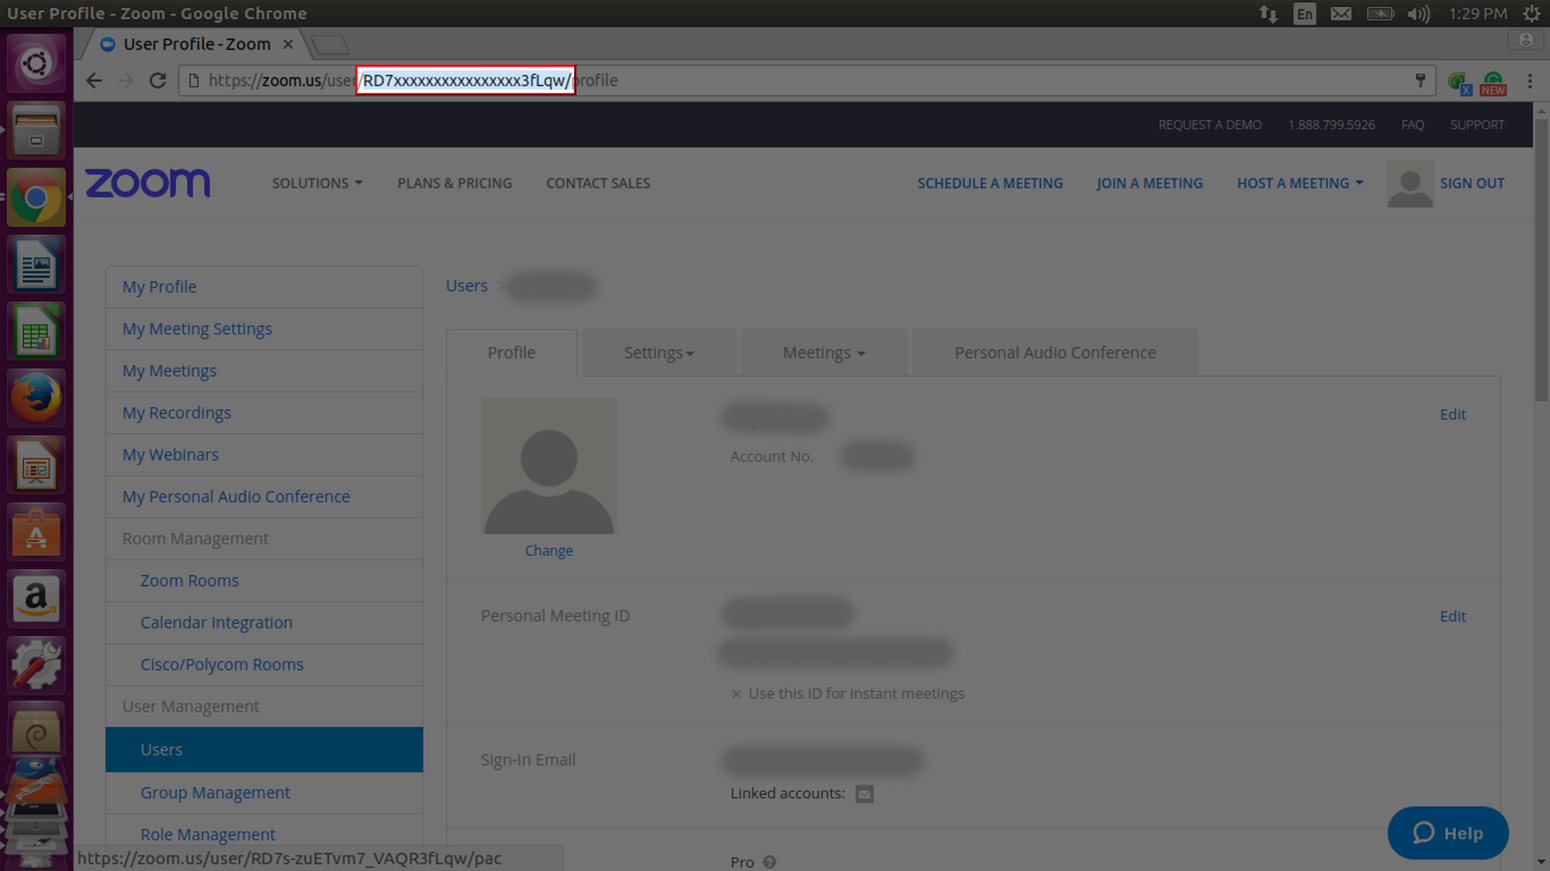The height and width of the screenshot is (871, 1550).
Task: Open the Support link
Action: click(1477, 125)
